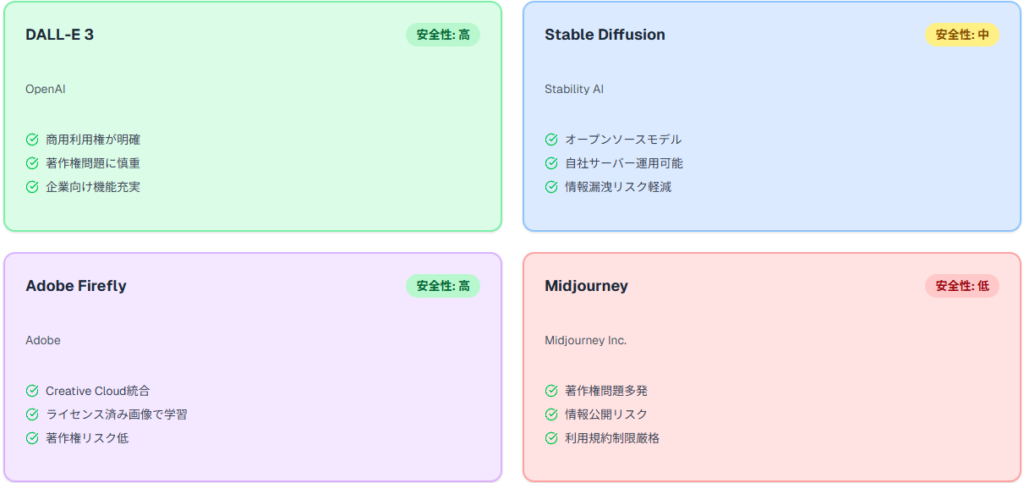Screen dimensions: 1024x483
Task: Click the check icon beside 自社サーバー運用可能
Action: [x=551, y=163]
